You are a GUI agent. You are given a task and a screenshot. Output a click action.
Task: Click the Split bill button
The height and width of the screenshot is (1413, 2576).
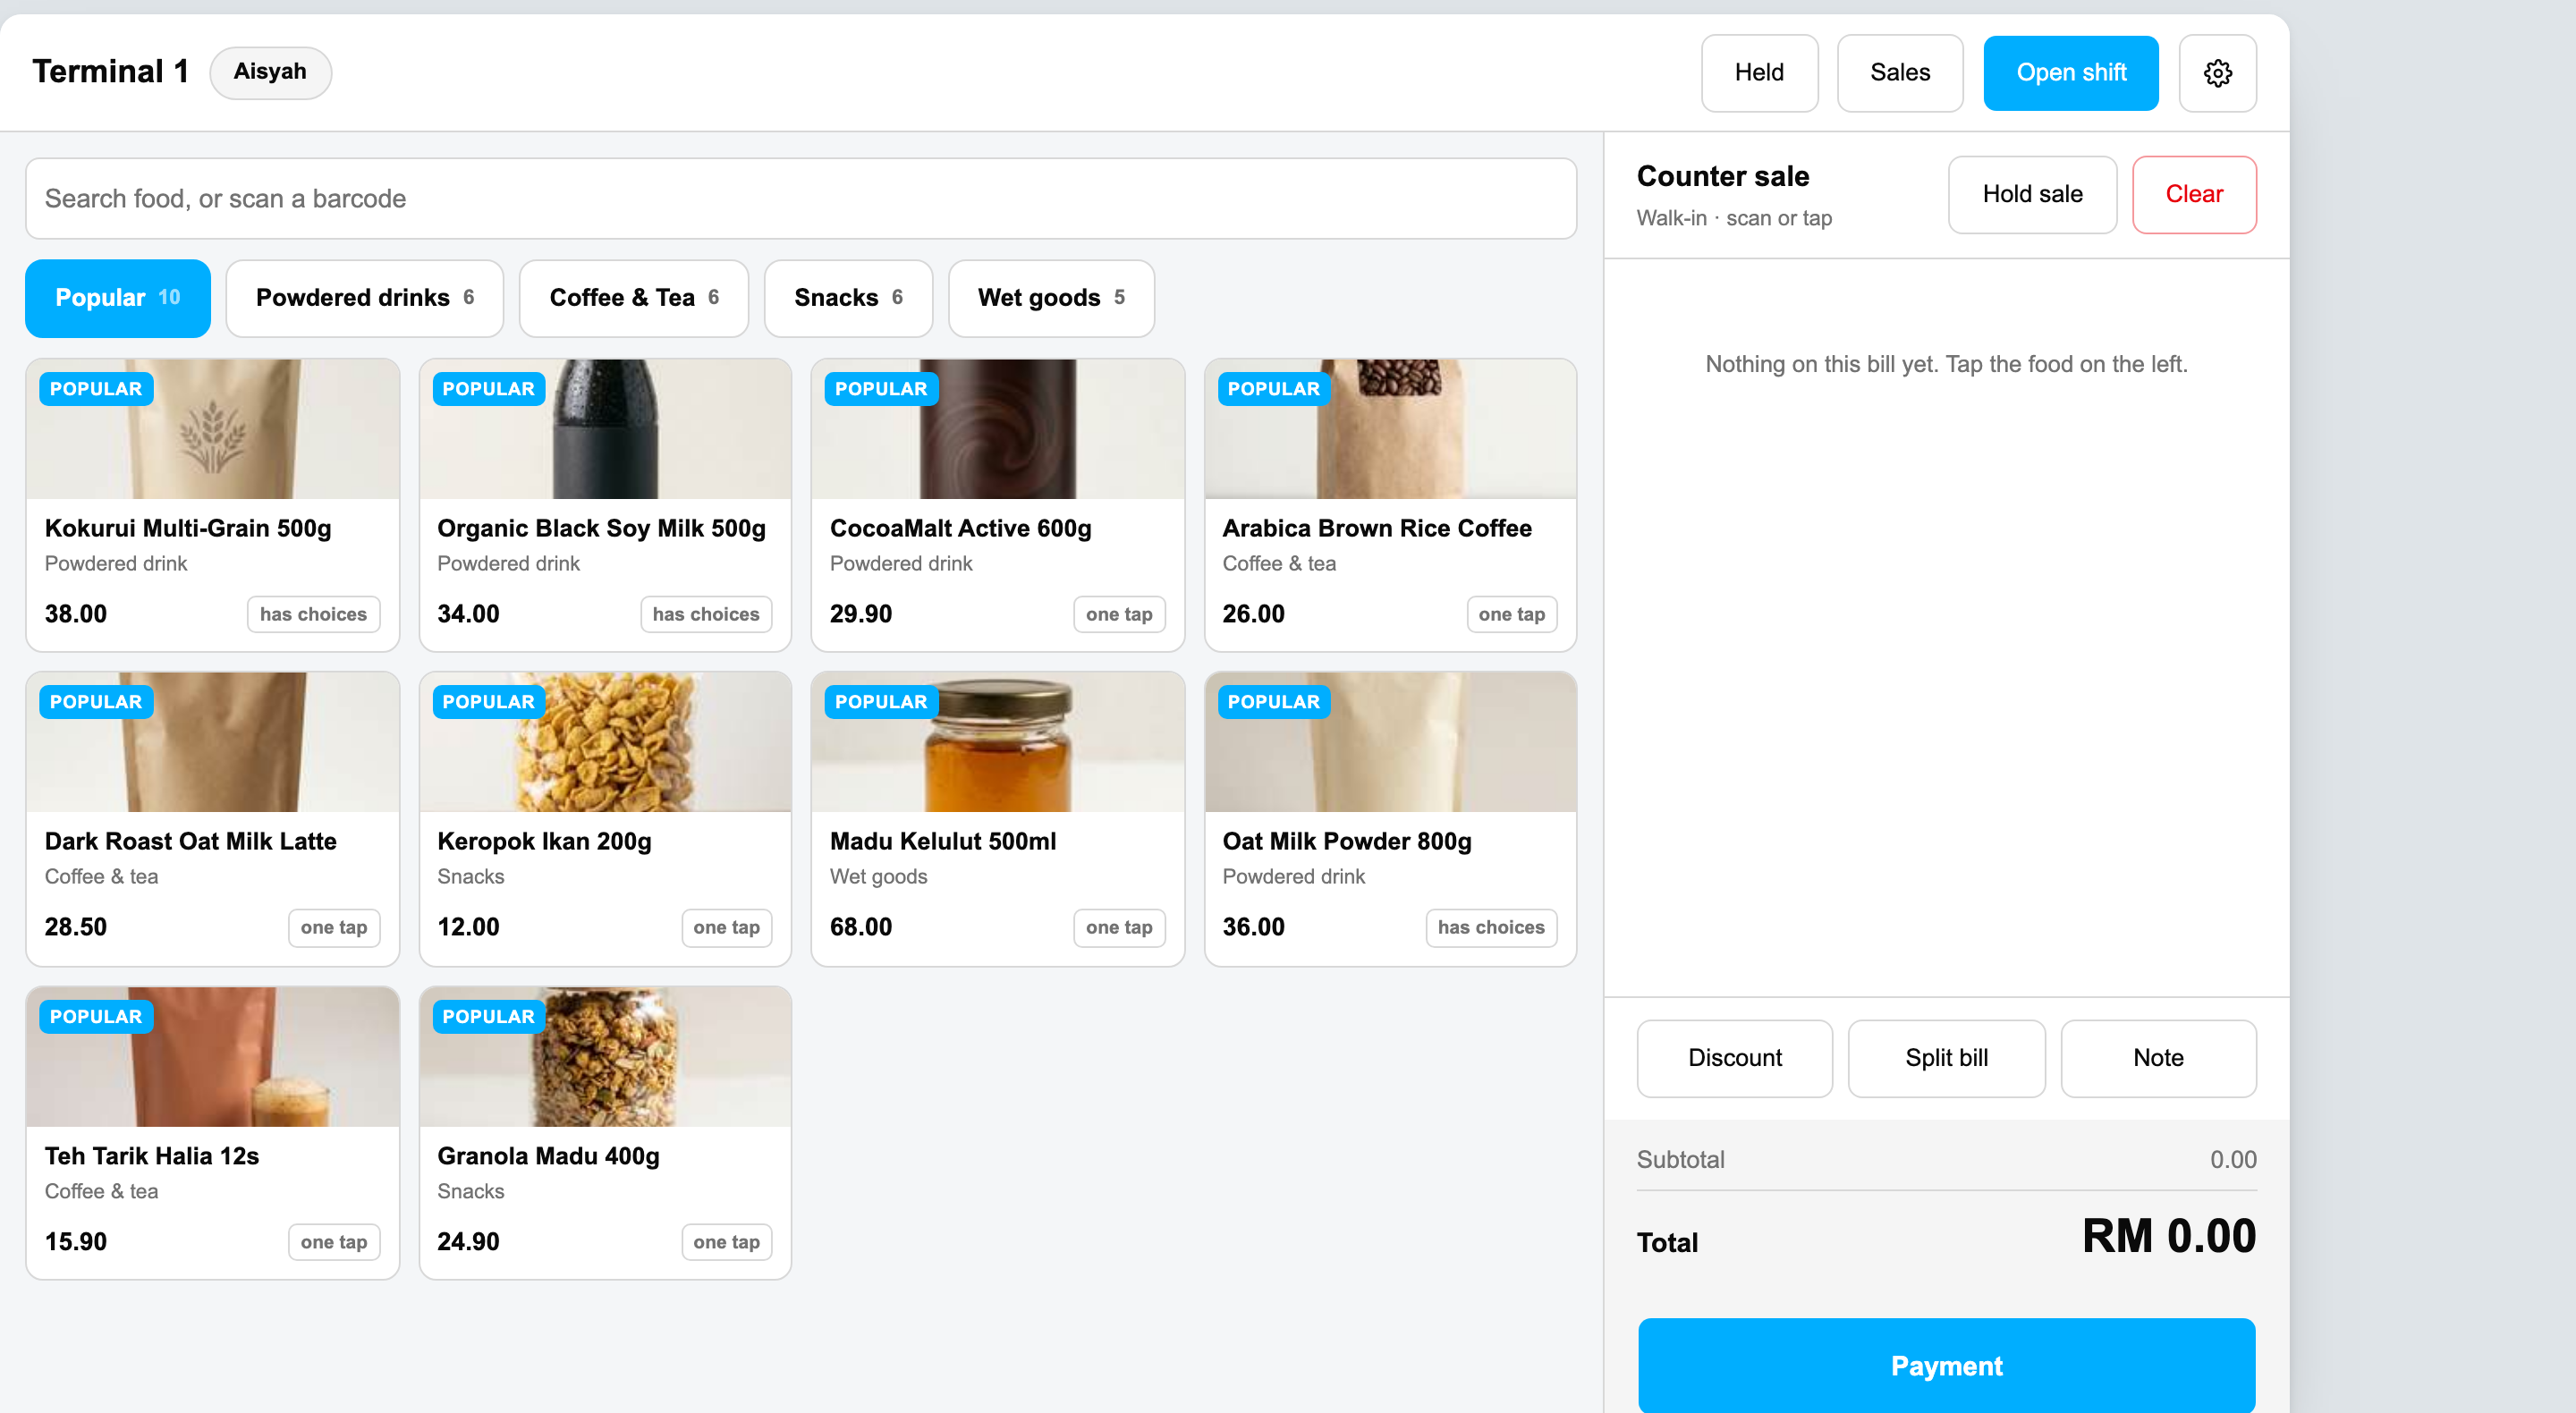(1946, 1058)
